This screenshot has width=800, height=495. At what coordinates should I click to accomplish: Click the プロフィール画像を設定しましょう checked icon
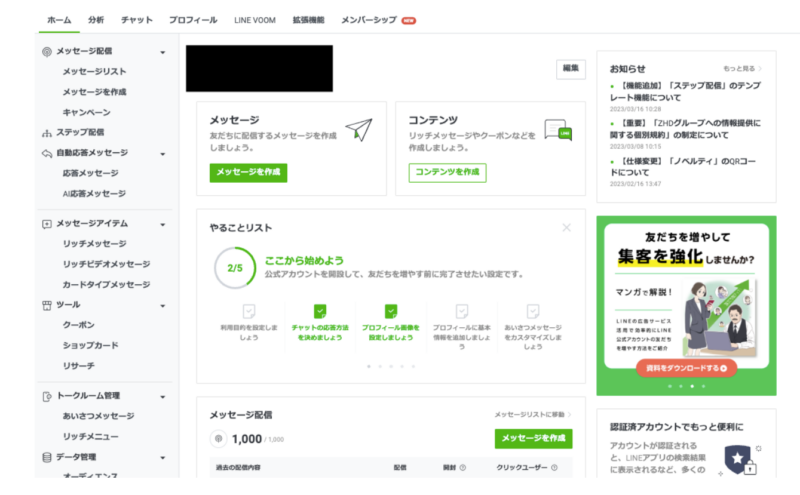(x=391, y=311)
